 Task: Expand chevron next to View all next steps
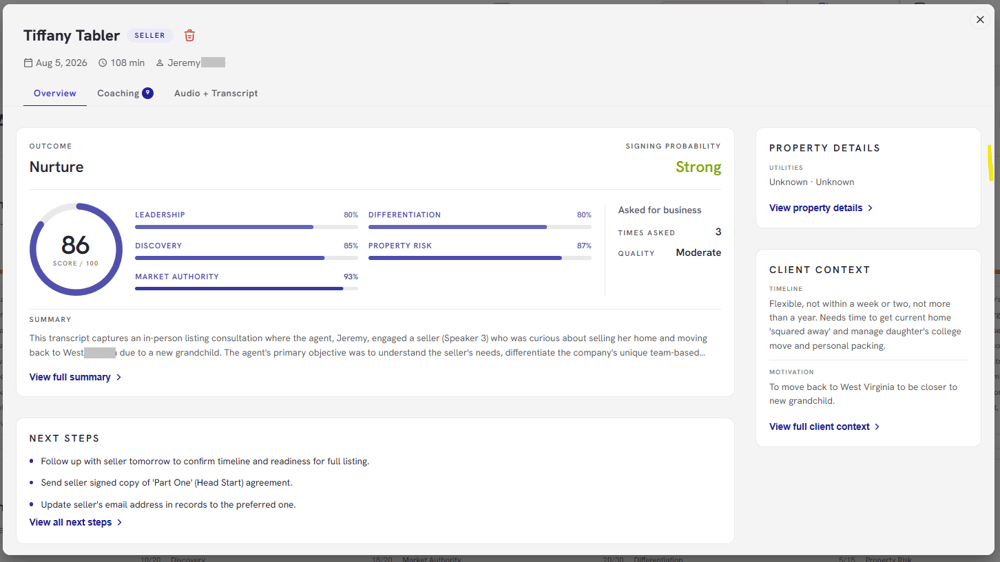[x=119, y=522]
